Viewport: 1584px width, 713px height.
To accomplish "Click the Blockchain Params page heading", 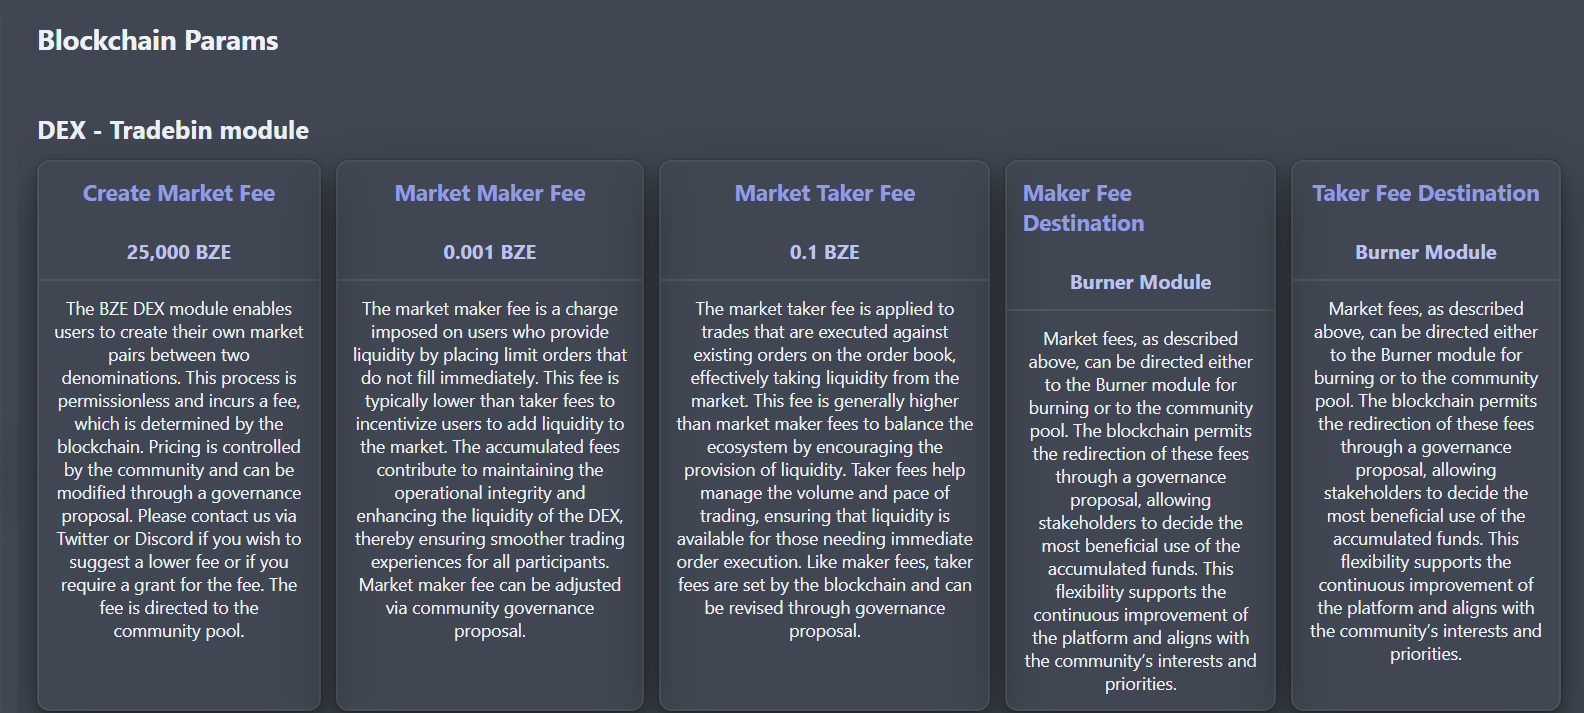I will click(x=158, y=41).
